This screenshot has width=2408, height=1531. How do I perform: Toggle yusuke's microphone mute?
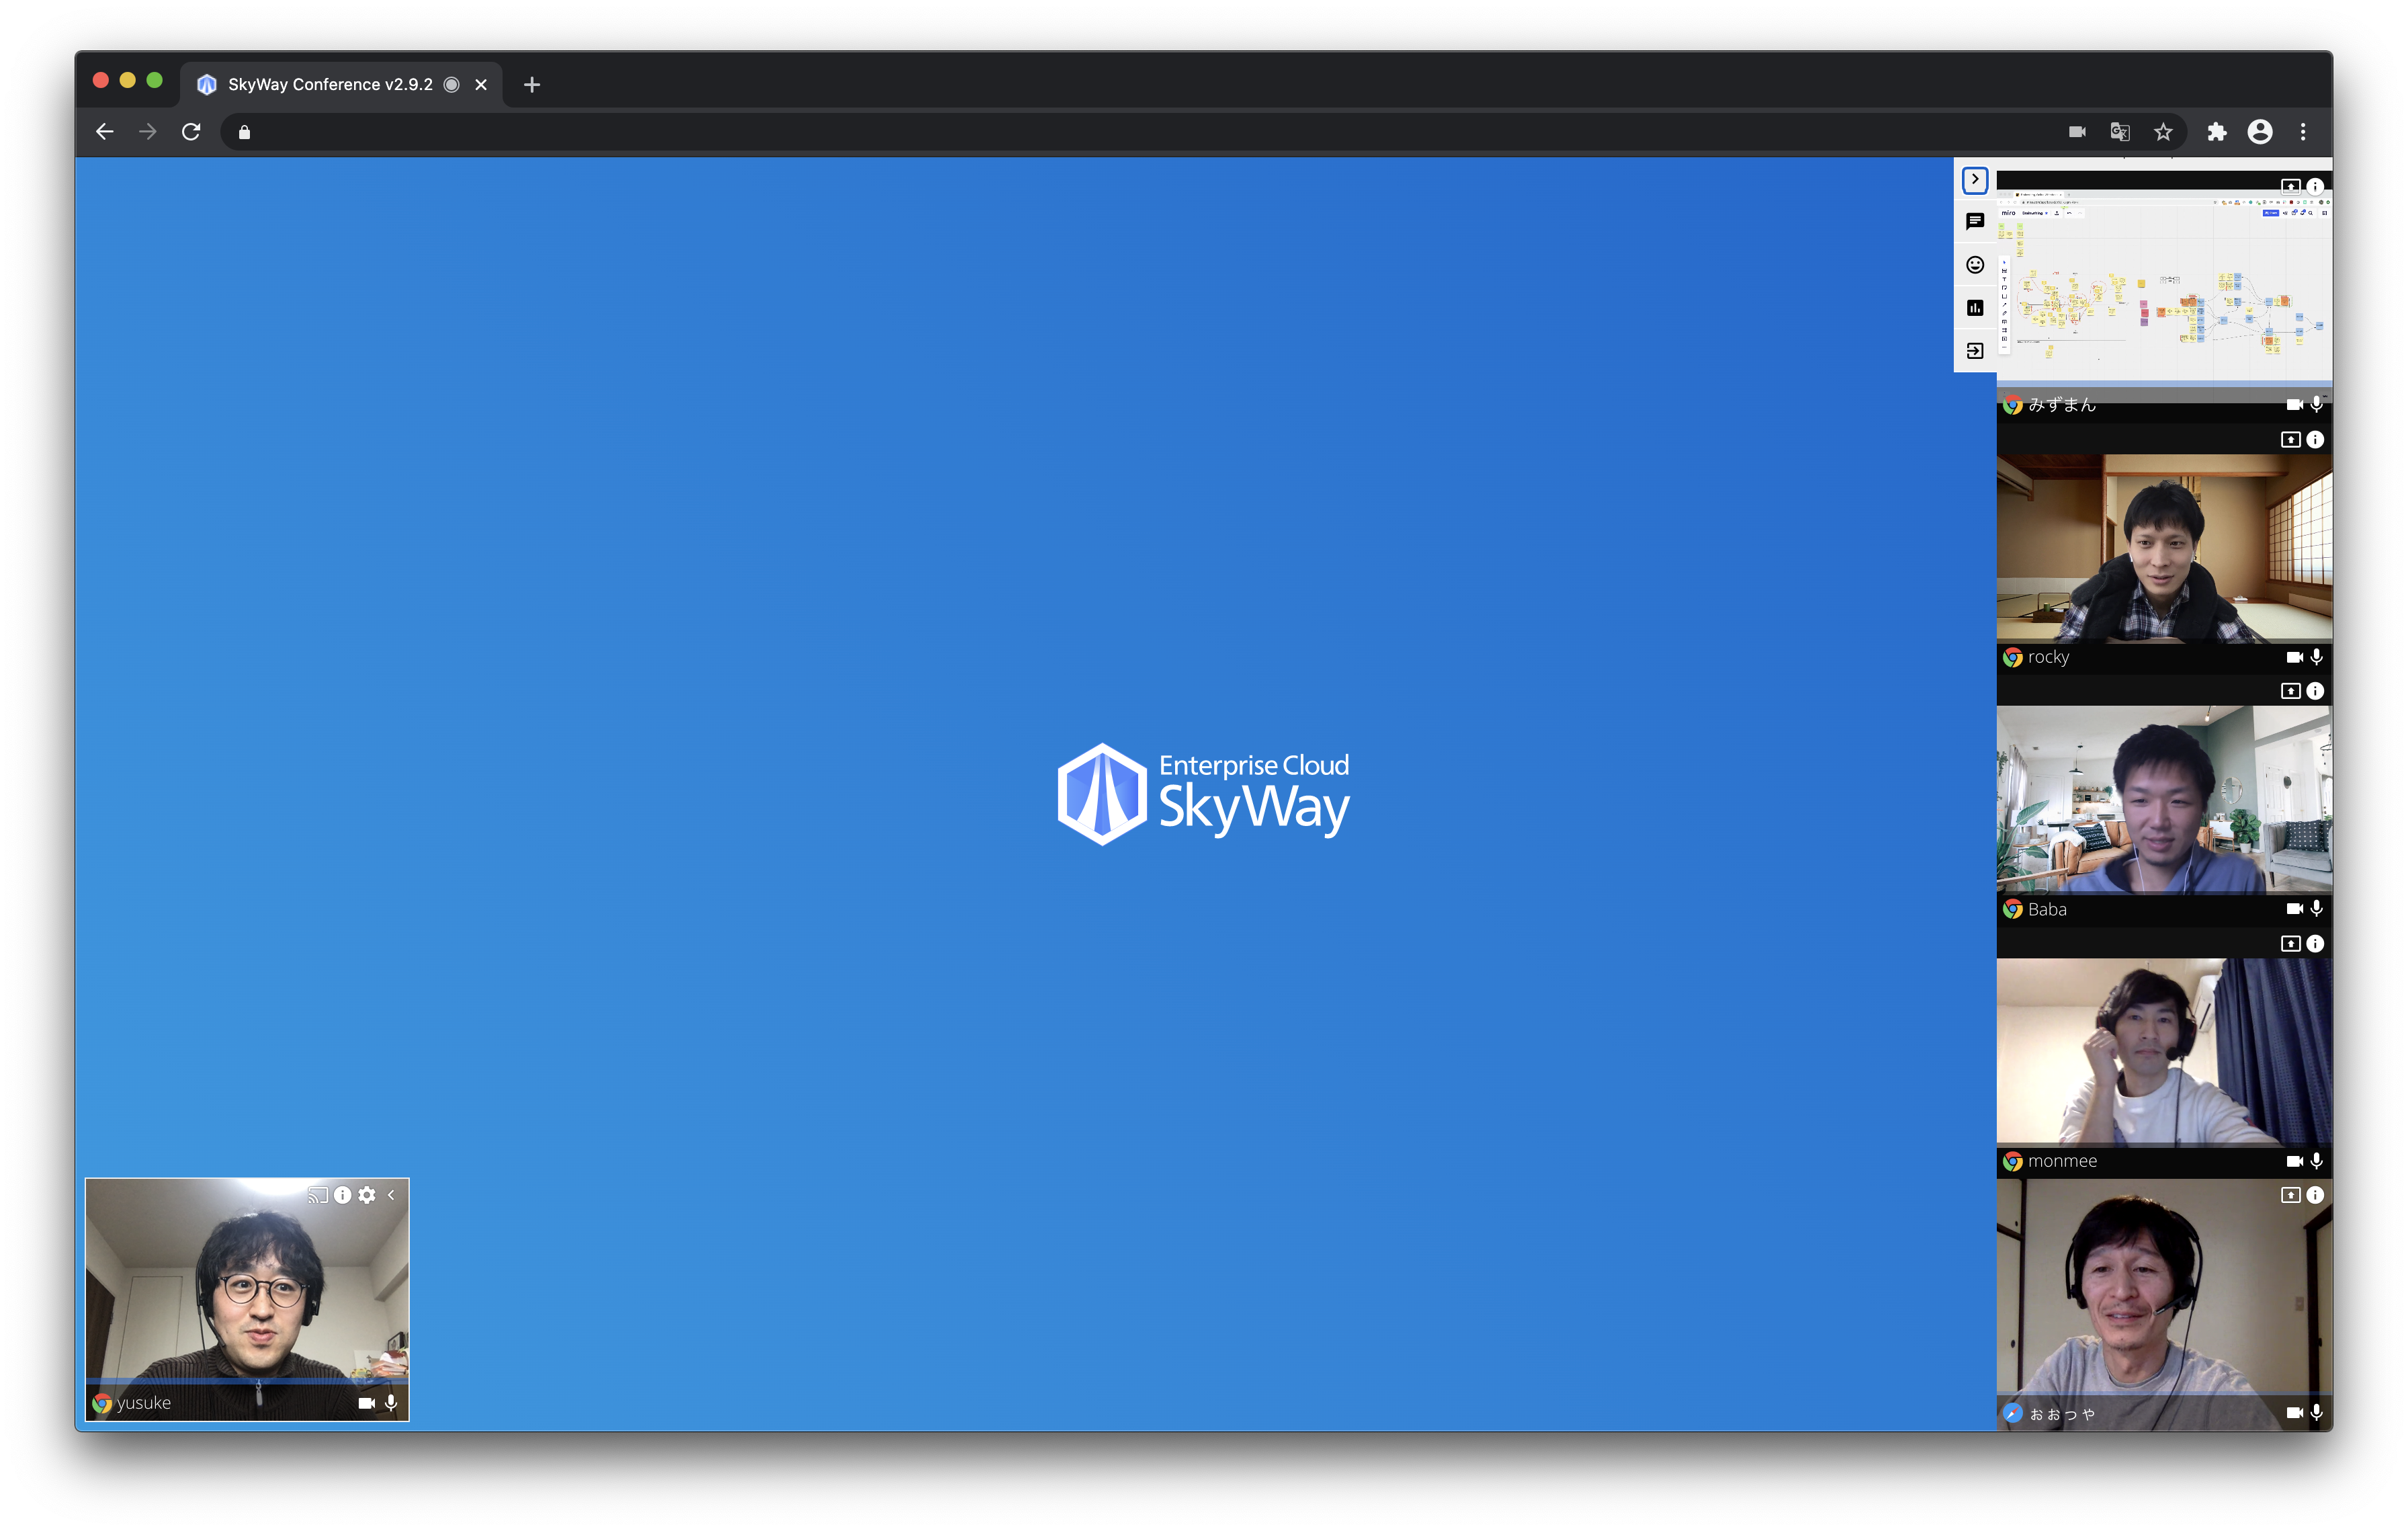click(x=391, y=1403)
